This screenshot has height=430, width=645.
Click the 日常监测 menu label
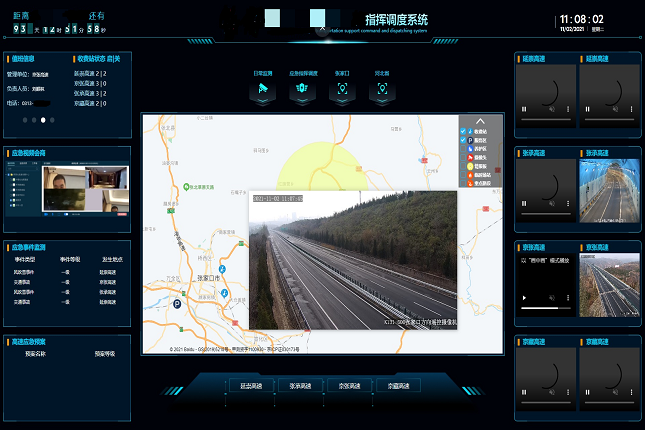pos(263,73)
